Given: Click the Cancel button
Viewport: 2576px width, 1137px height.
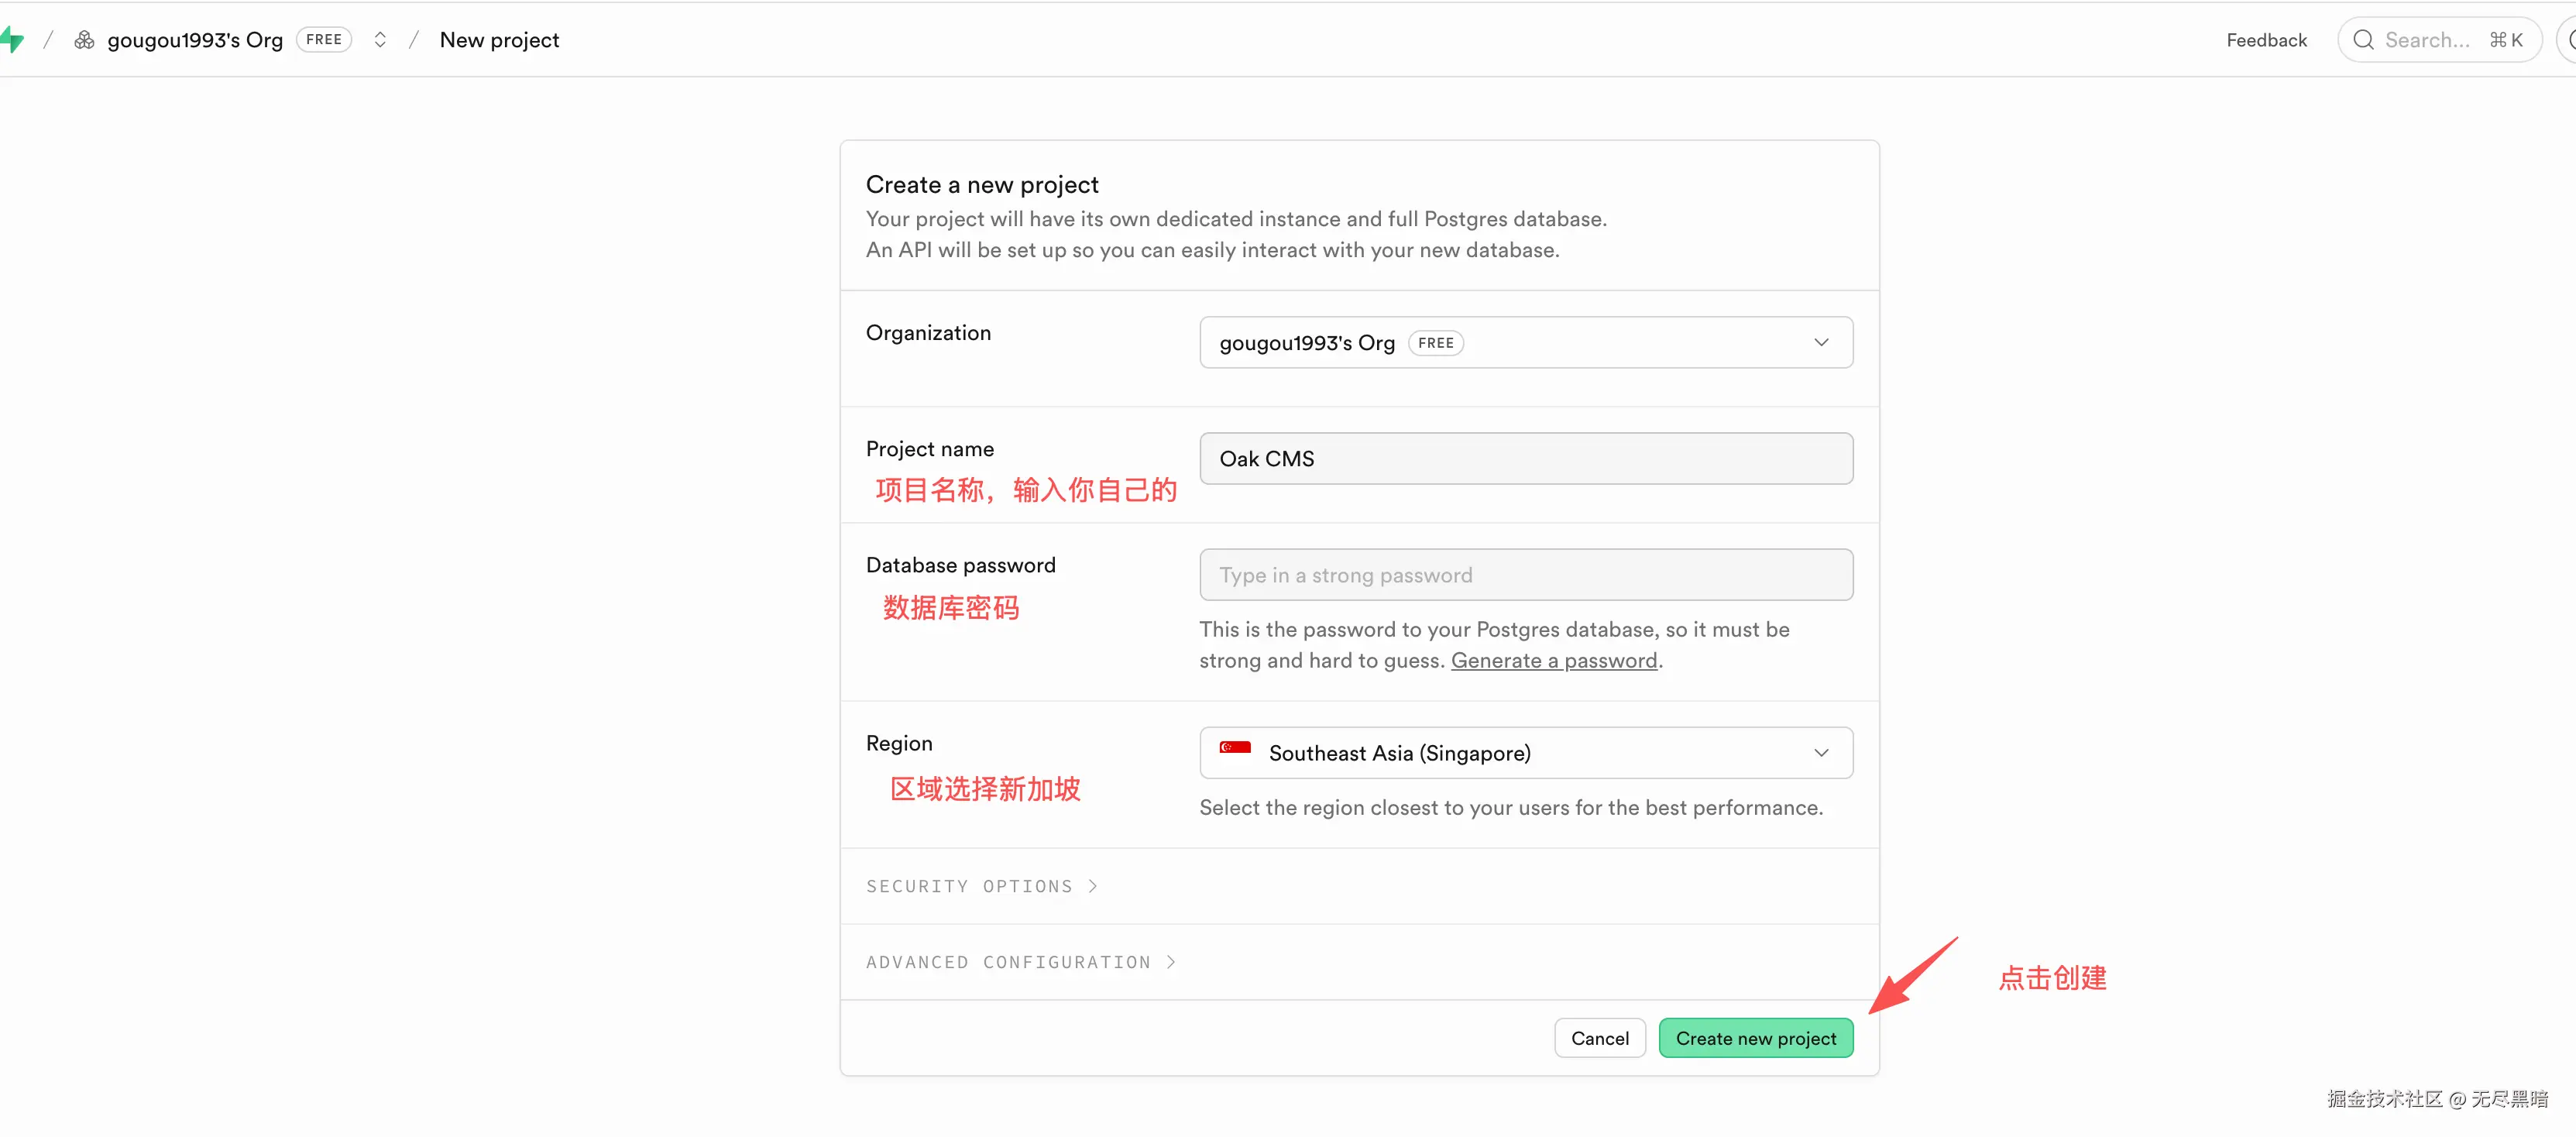Looking at the screenshot, I should tap(1599, 1038).
